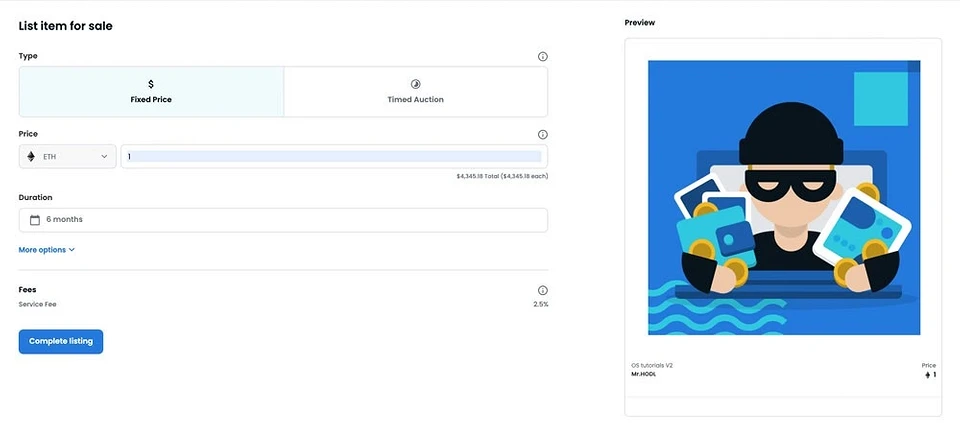The width and height of the screenshot is (960, 423).
Task: Click the Duration label
Action: tap(36, 198)
